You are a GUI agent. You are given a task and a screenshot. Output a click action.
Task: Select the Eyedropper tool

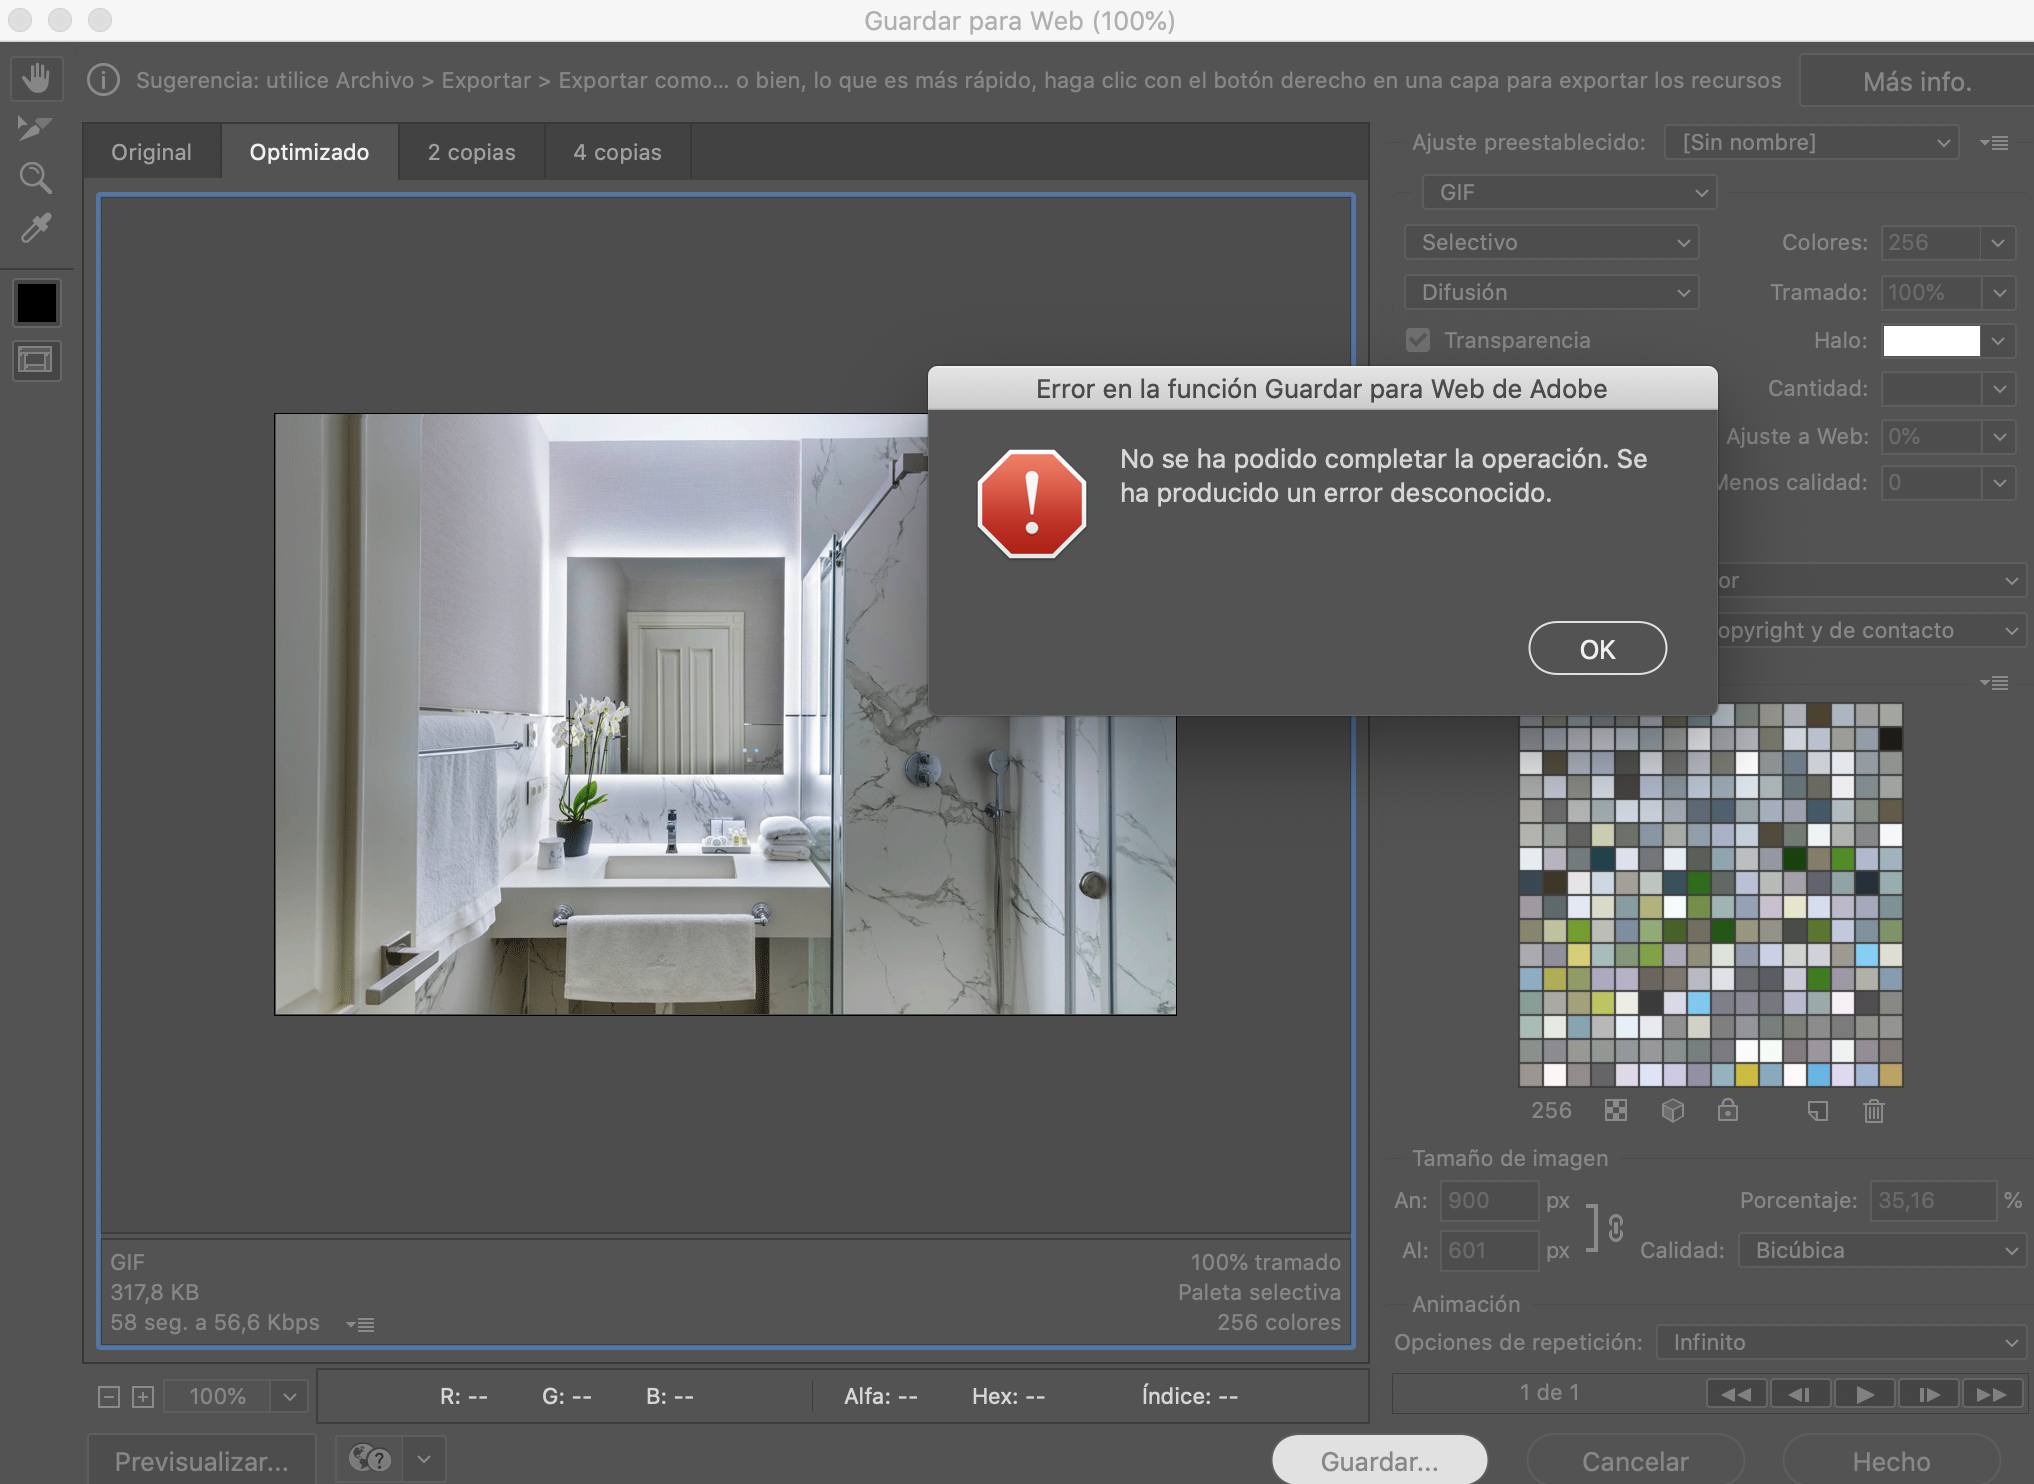(x=36, y=228)
